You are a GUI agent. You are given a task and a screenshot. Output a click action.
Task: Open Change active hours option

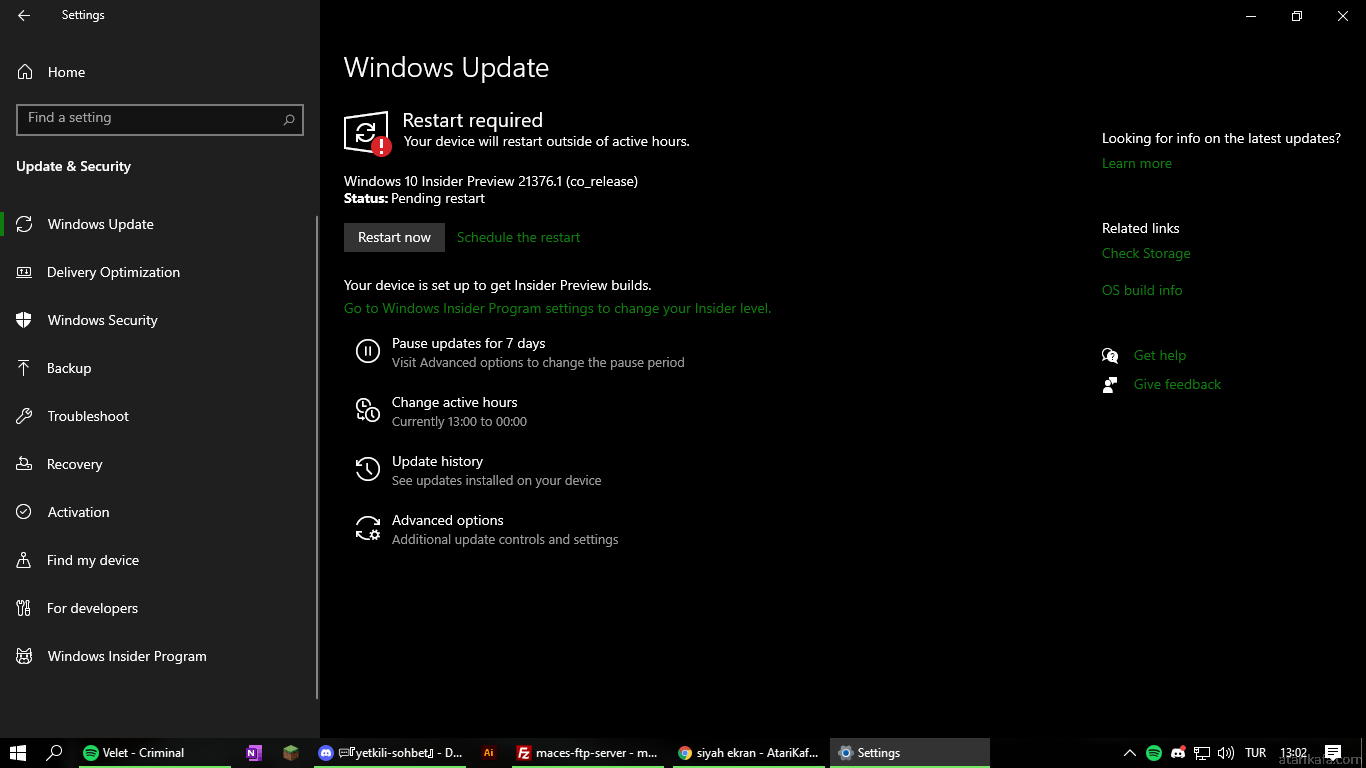pyautogui.click(x=454, y=402)
